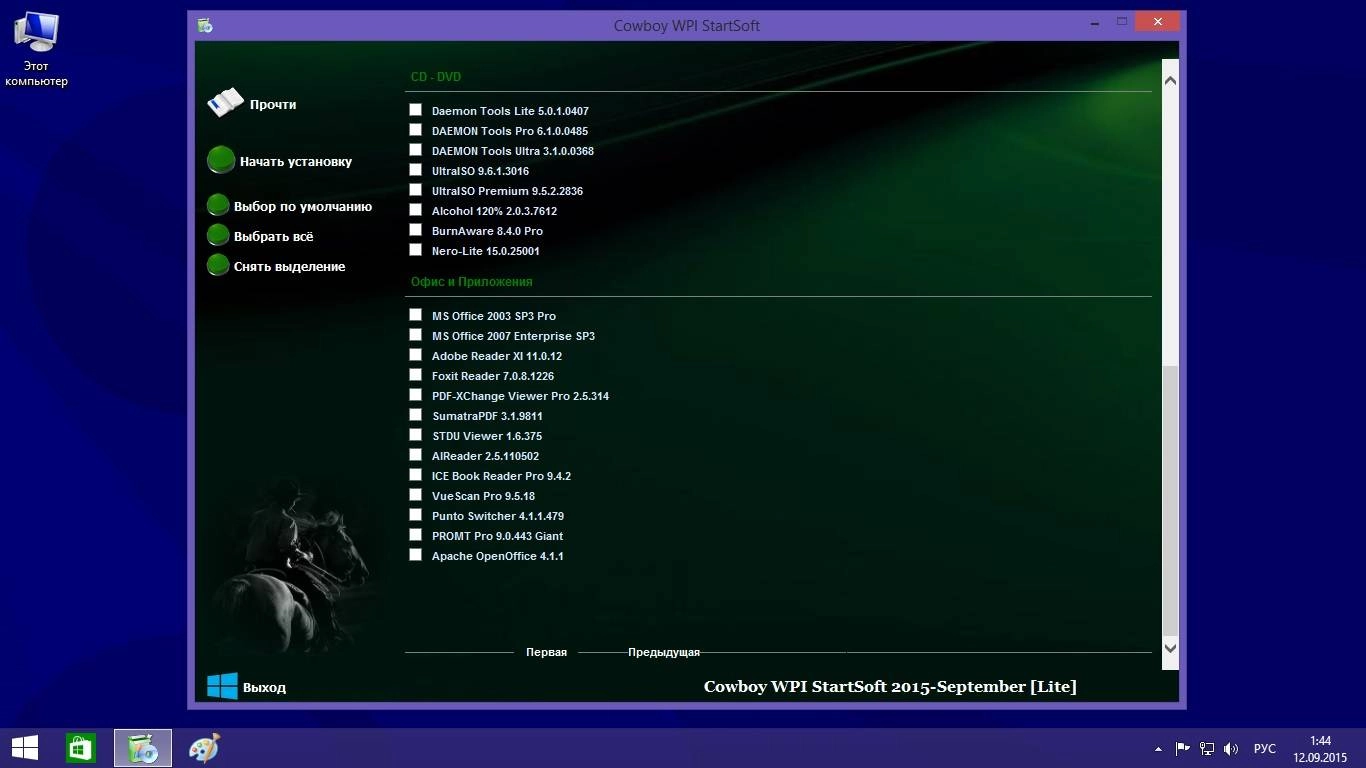This screenshot has width=1366, height=768.
Task: Check SumatraPDF 3.1.9811
Action: [x=415, y=415]
